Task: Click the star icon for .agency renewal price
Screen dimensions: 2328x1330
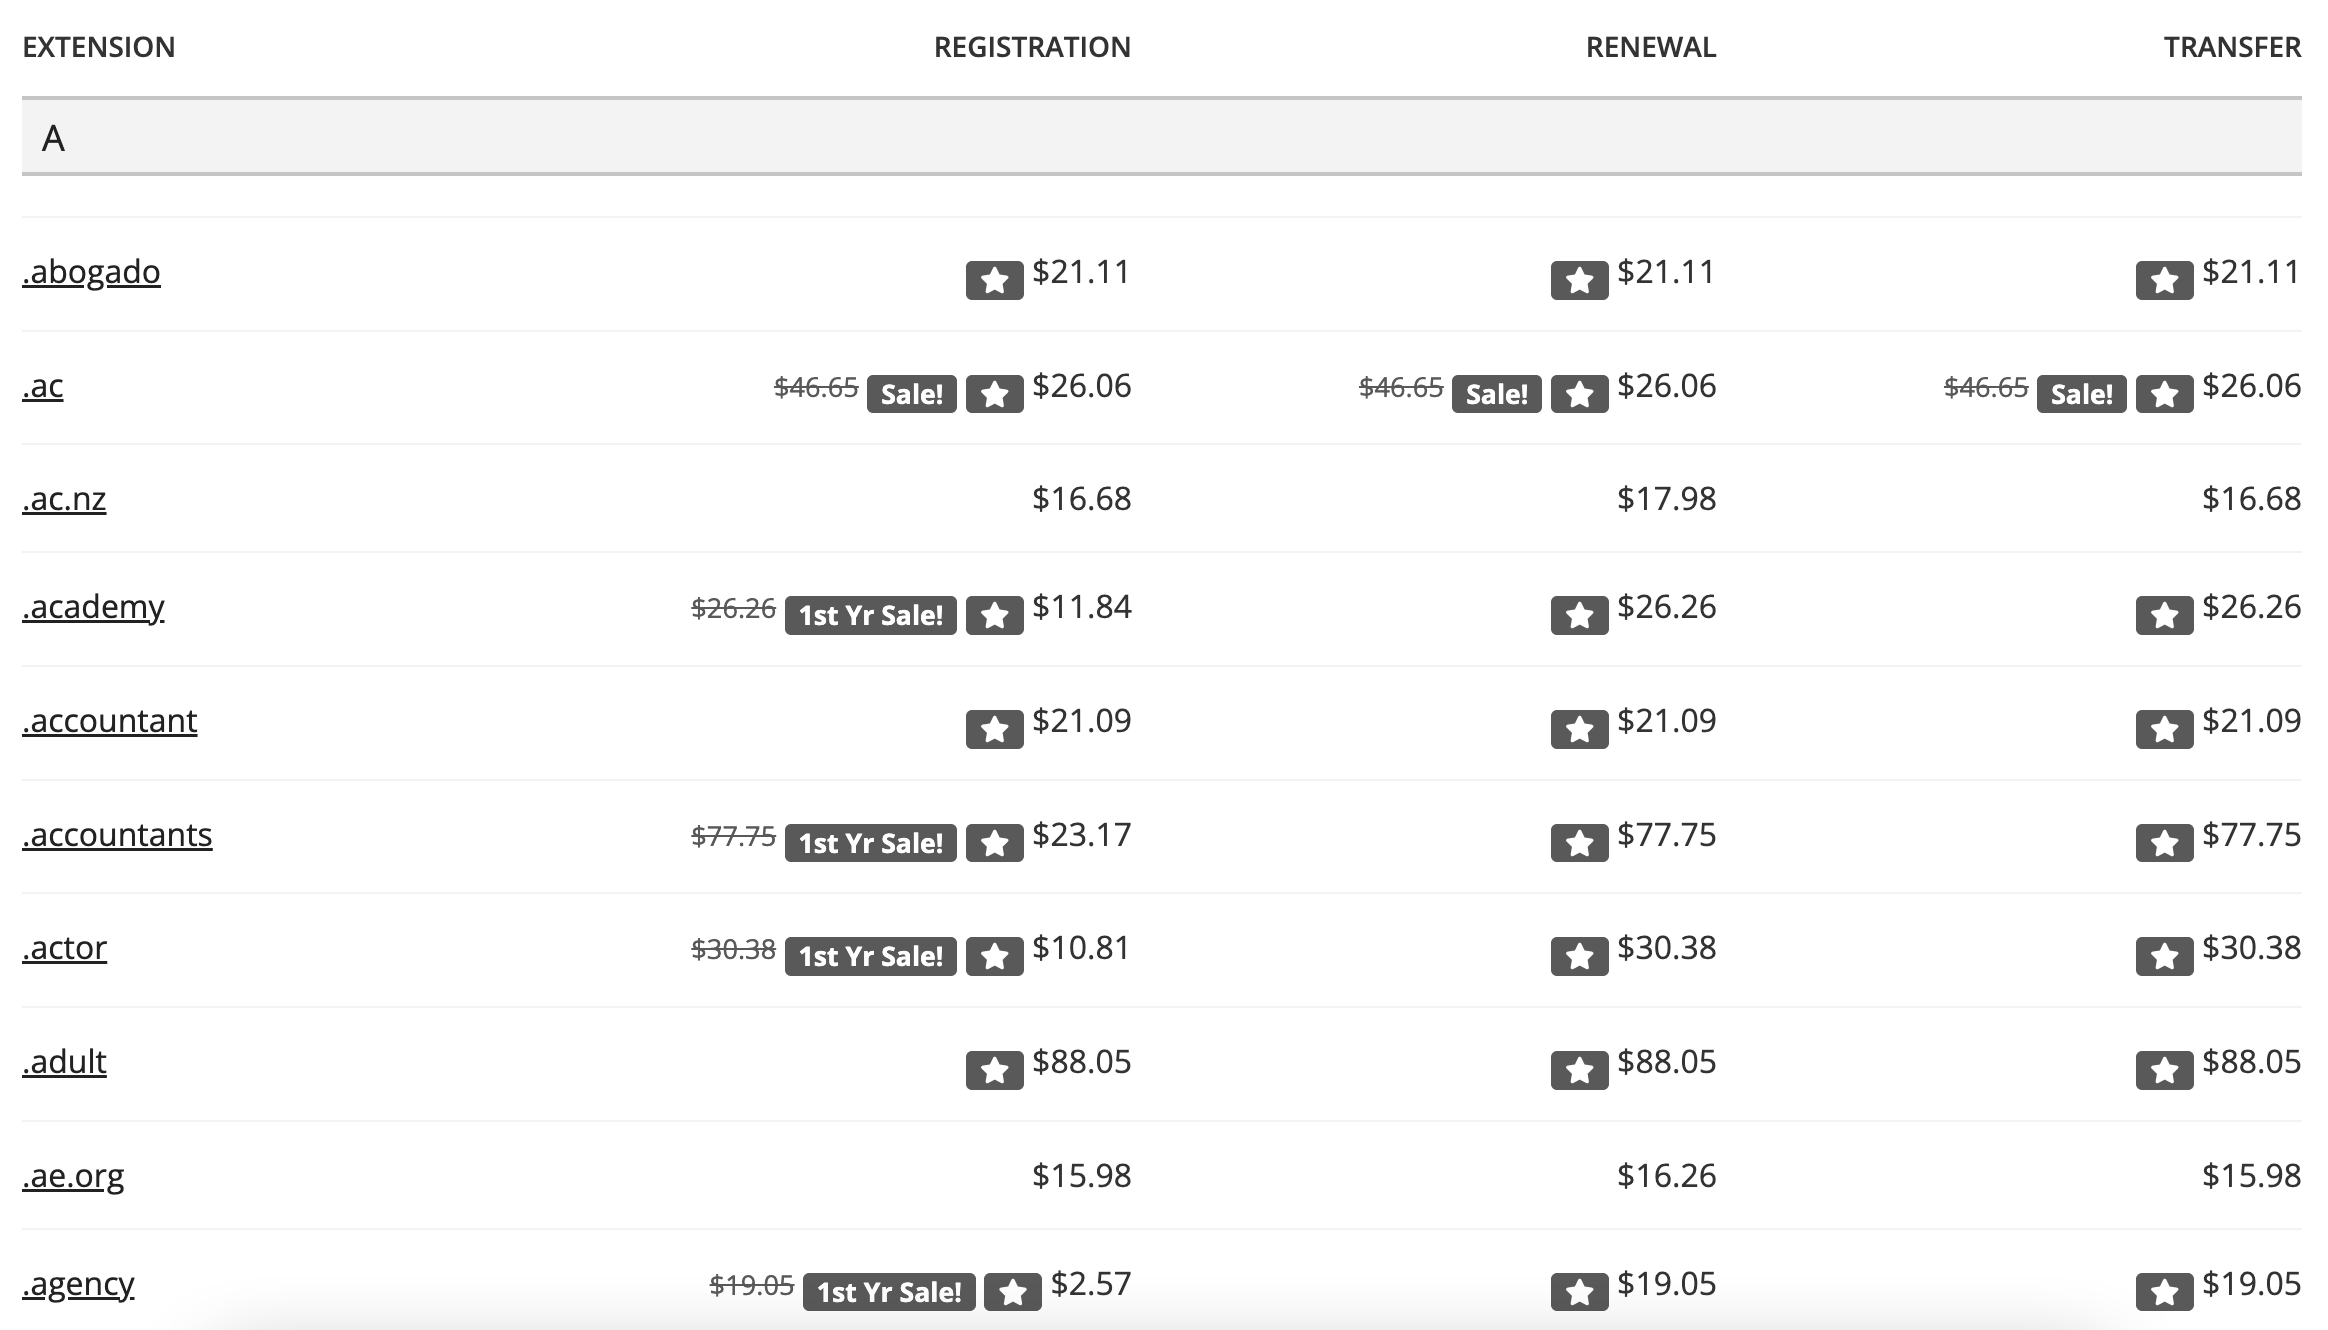Action: pos(1579,1292)
